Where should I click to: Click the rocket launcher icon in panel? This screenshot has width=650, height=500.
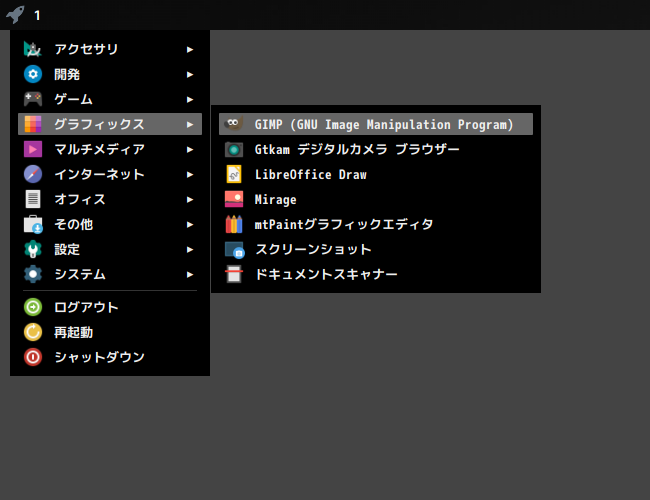(15, 15)
